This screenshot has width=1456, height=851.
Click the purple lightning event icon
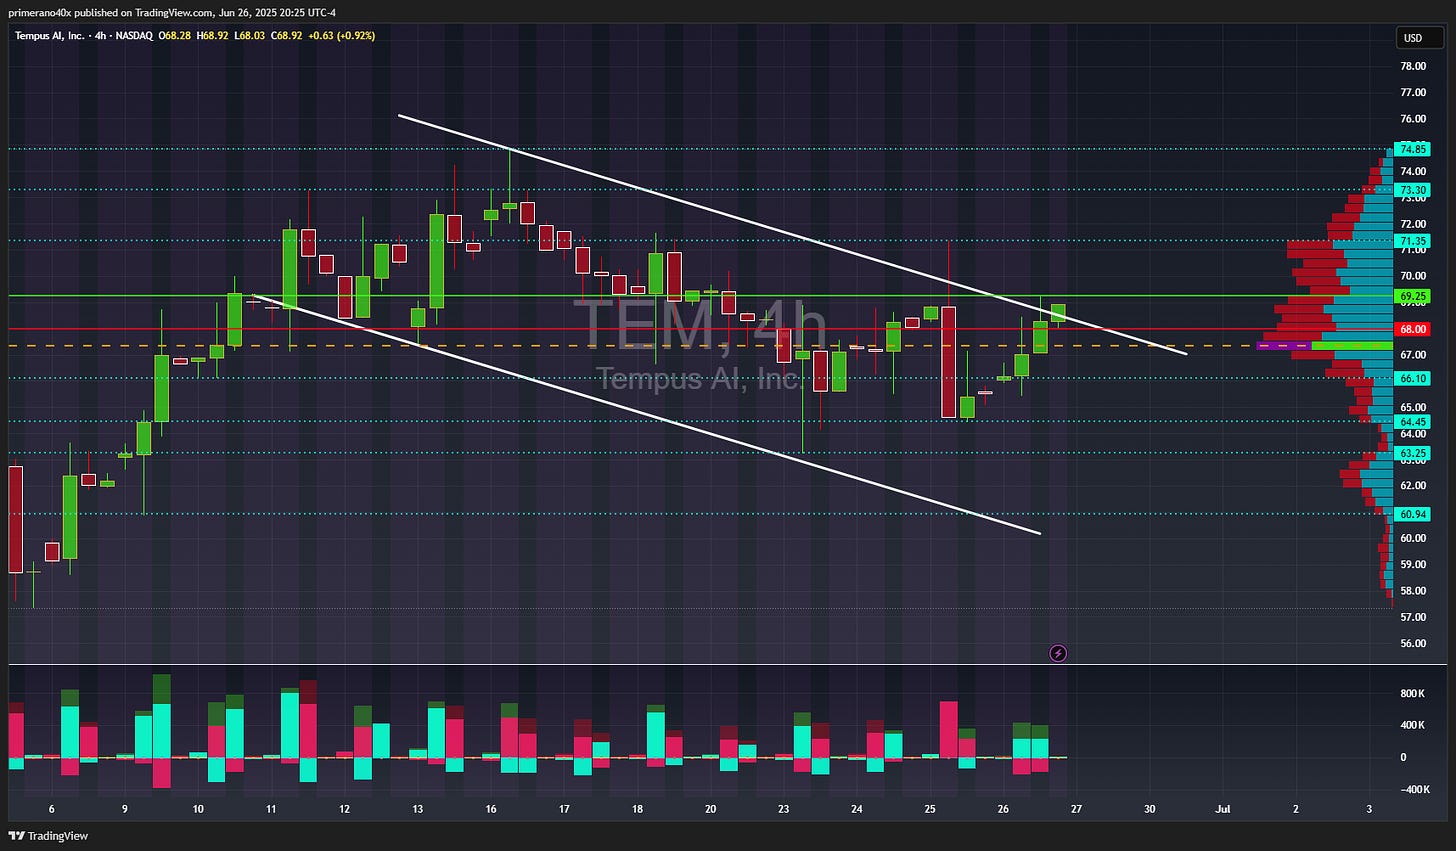[x=1058, y=653]
